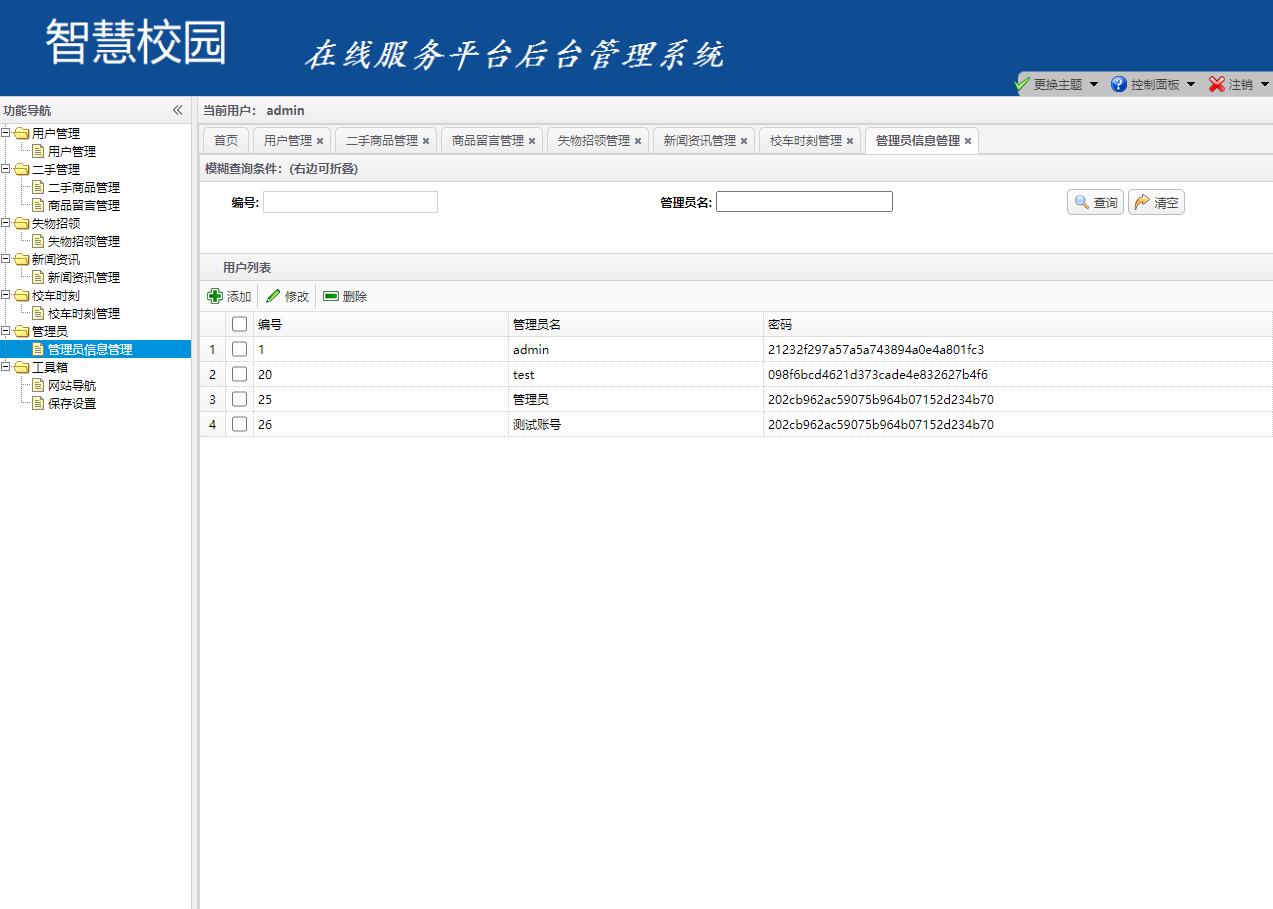
Task: Collapse the 用户管理 tree node
Action: [7, 133]
